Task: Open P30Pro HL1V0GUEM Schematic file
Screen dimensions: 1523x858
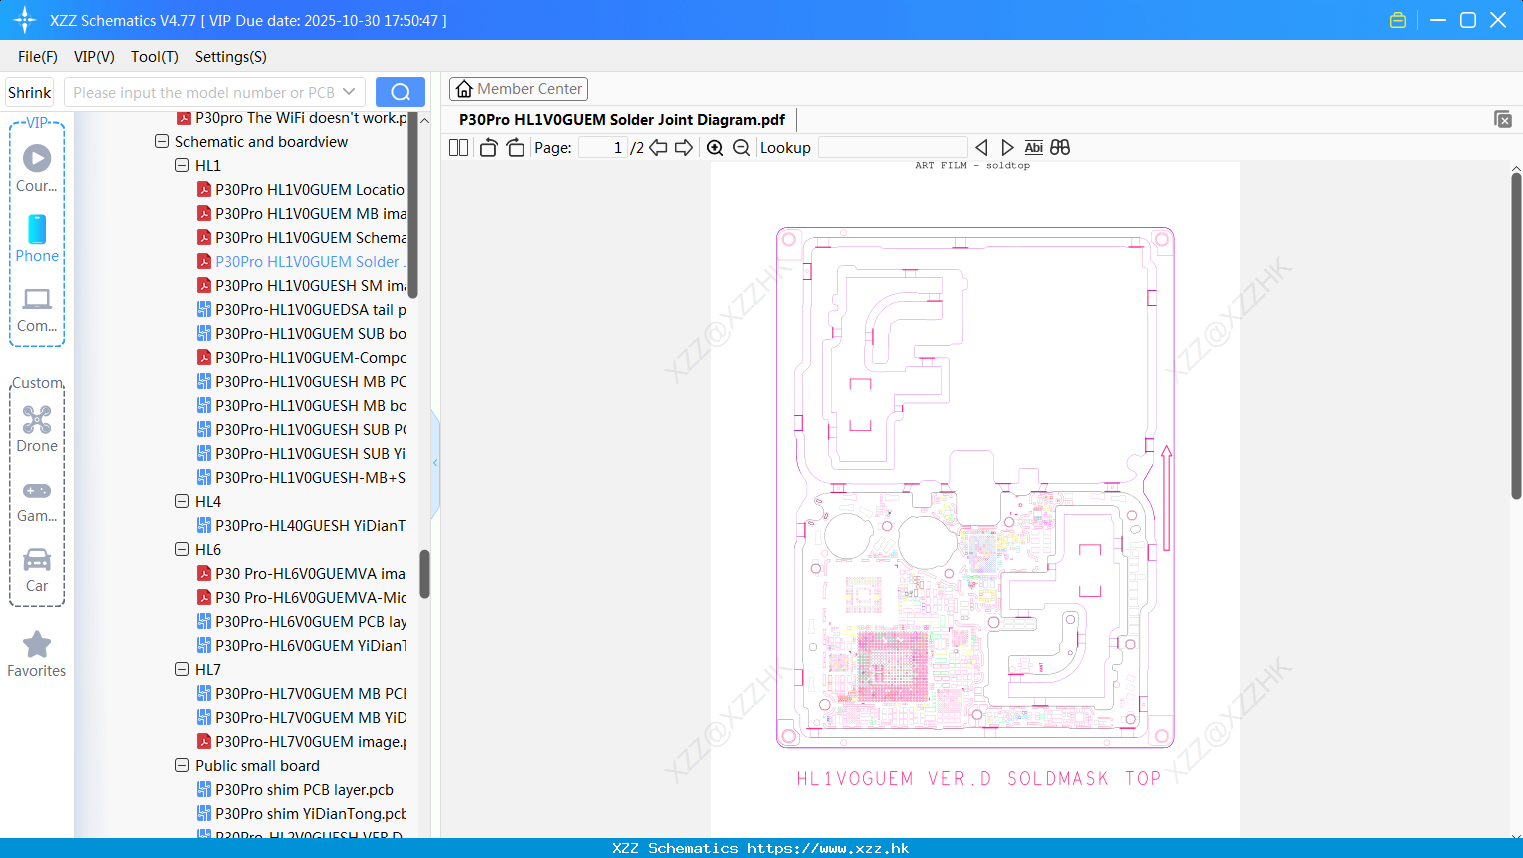Action: (301, 238)
